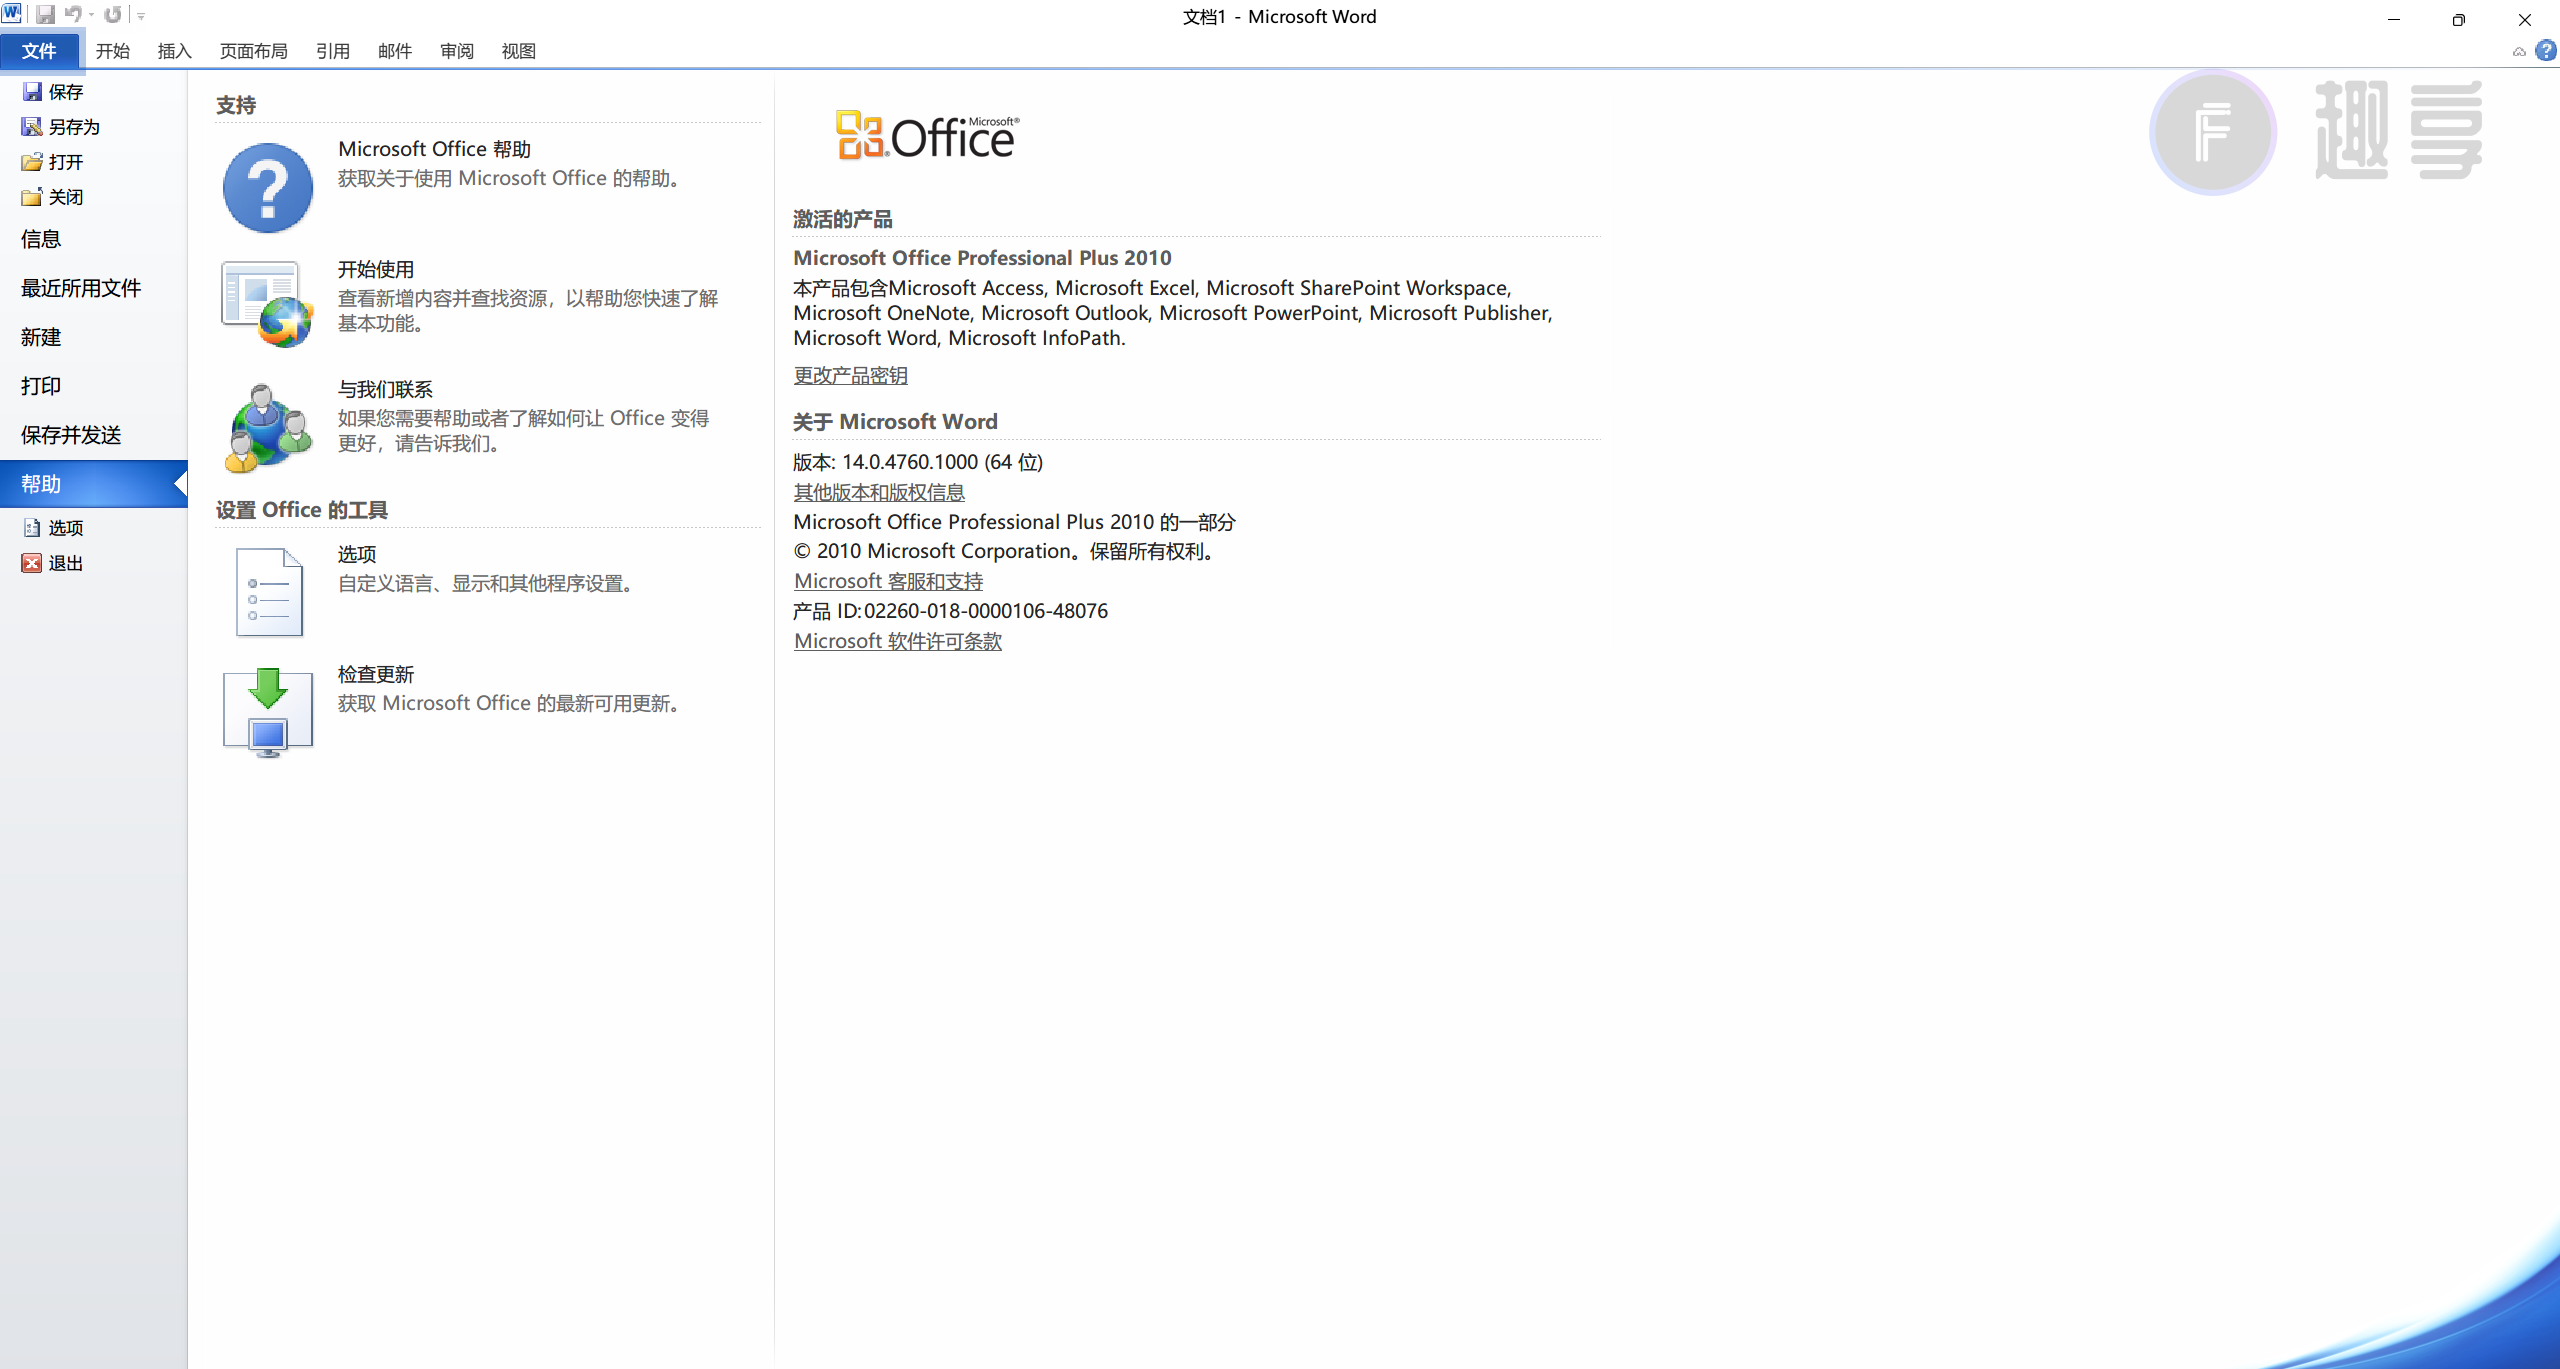Click the blue question mark Office Help icon
The width and height of the screenshot is (2560, 1369).
[267, 188]
